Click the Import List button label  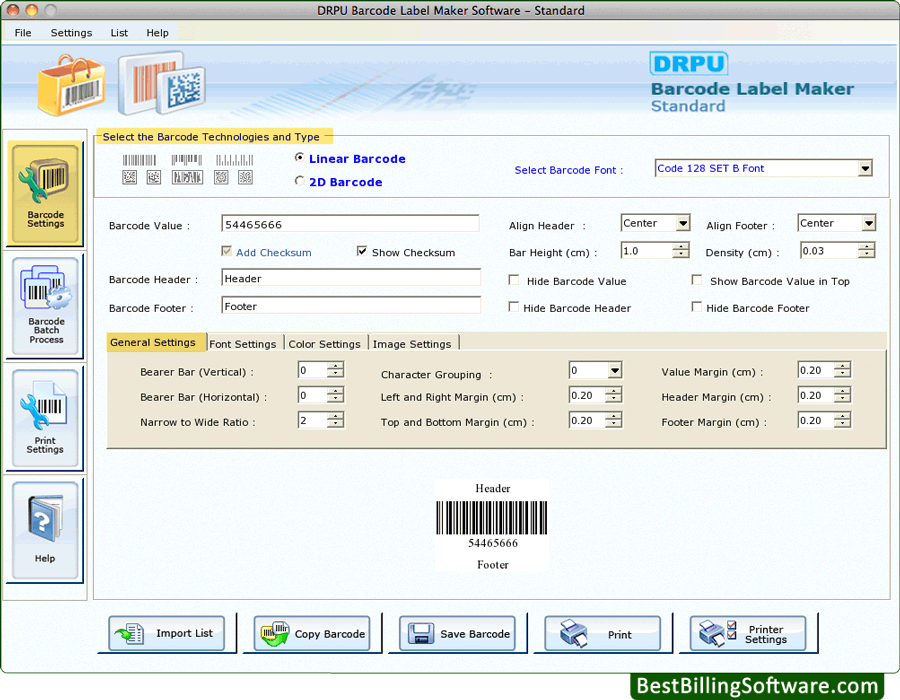[184, 633]
